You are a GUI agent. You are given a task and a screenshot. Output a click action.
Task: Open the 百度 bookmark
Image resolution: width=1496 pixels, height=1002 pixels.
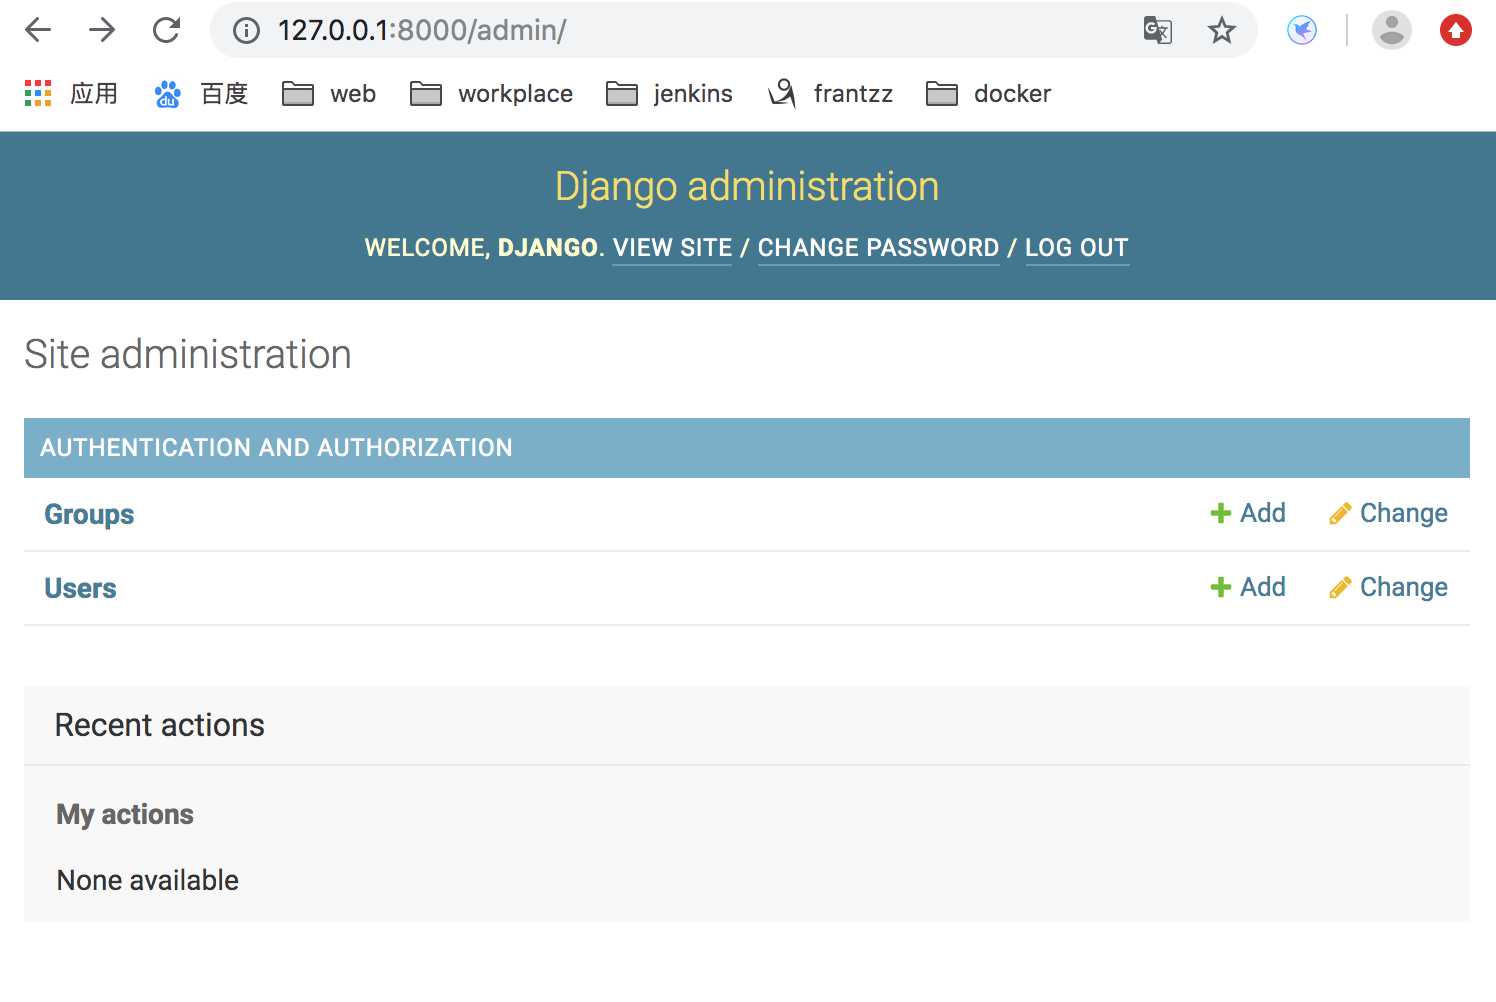[201, 94]
